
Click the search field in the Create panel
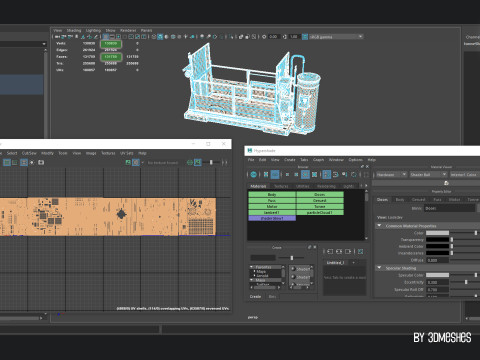(263, 258)
